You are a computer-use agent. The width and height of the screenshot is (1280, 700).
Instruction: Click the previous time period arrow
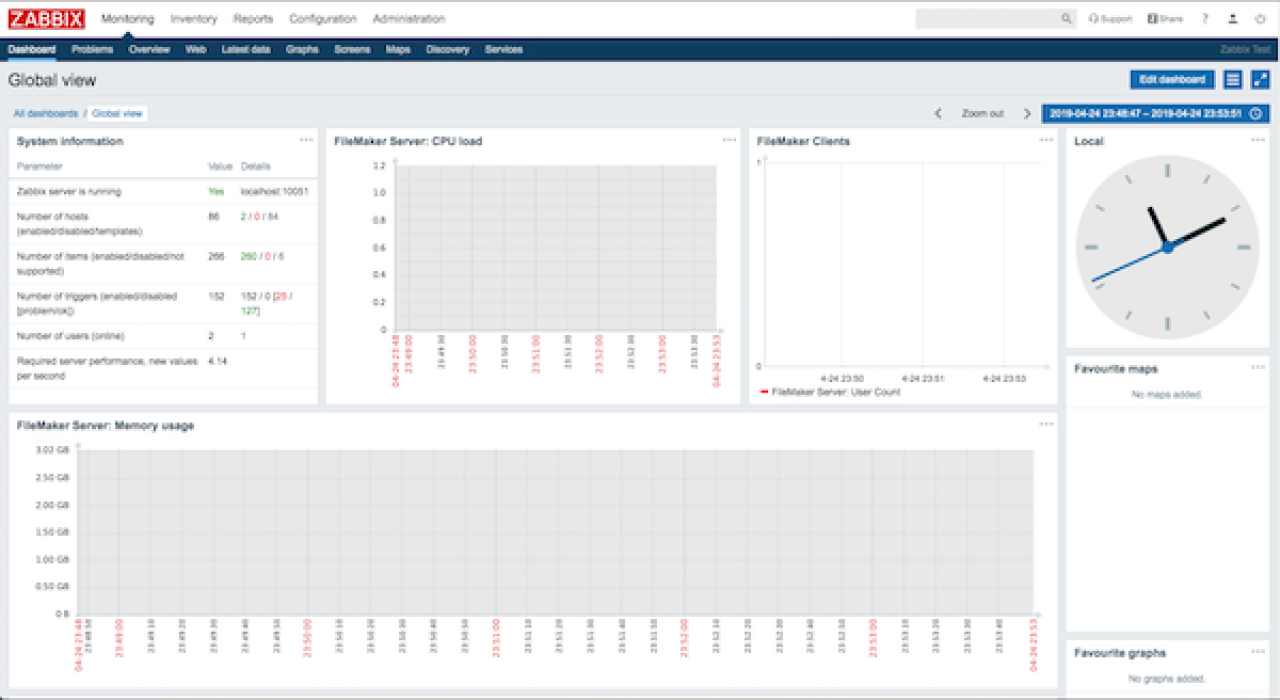tap(938, 114)
